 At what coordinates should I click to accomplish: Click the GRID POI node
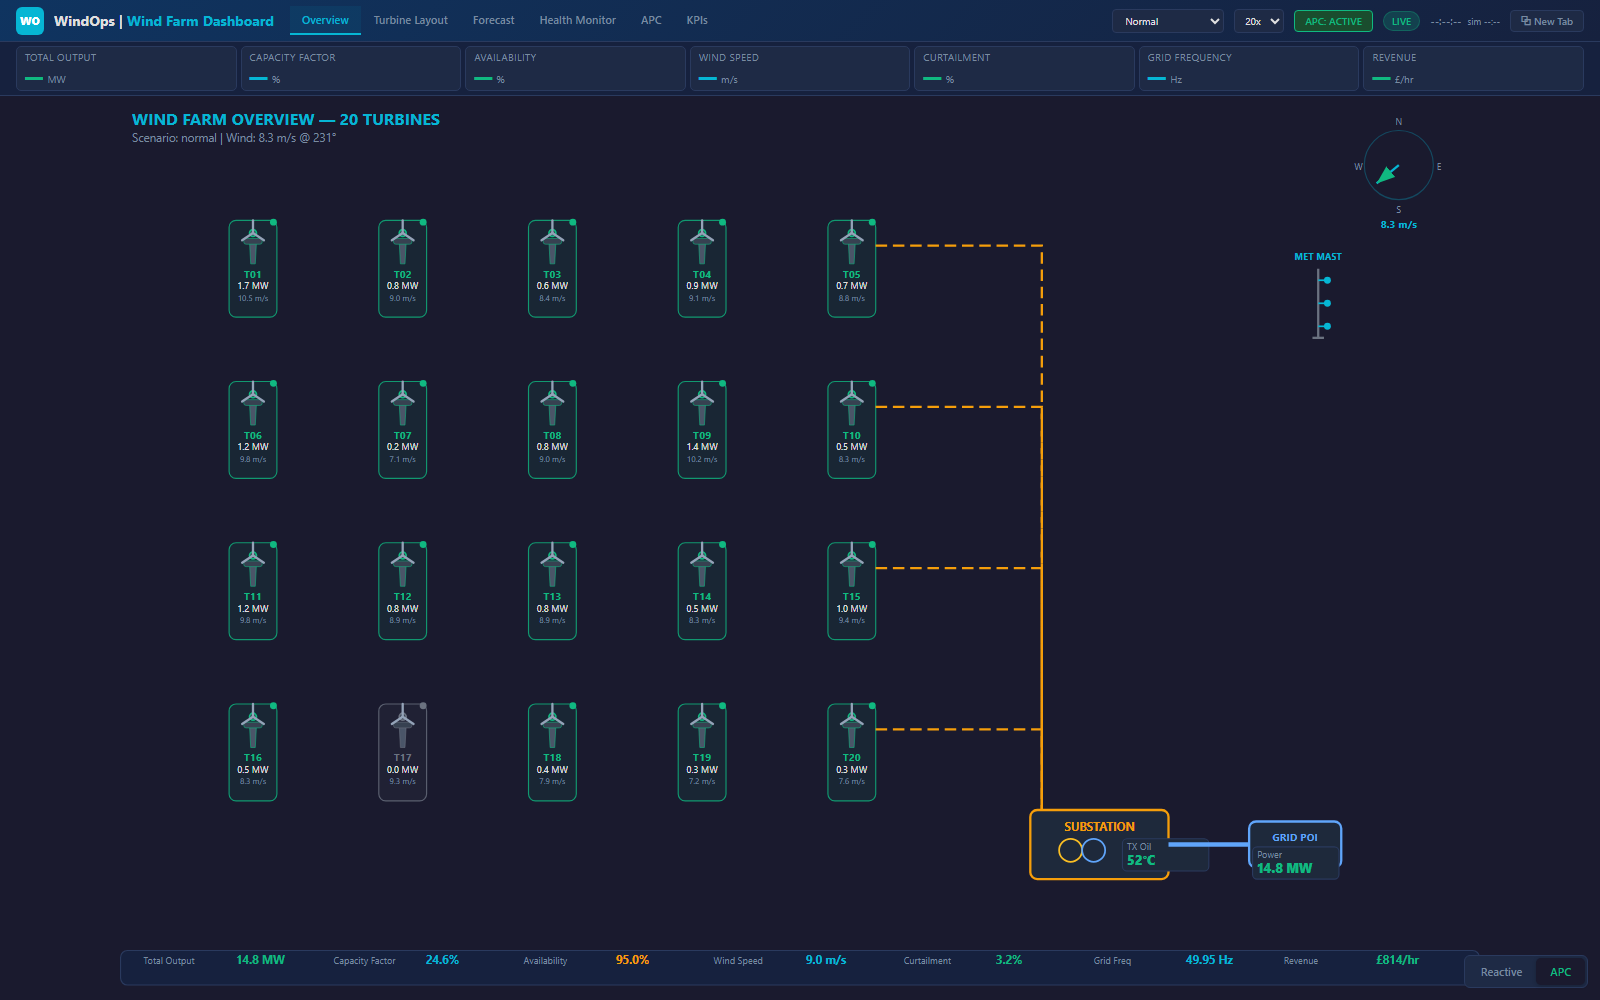pyautogui.click(x=1295, y=850)
